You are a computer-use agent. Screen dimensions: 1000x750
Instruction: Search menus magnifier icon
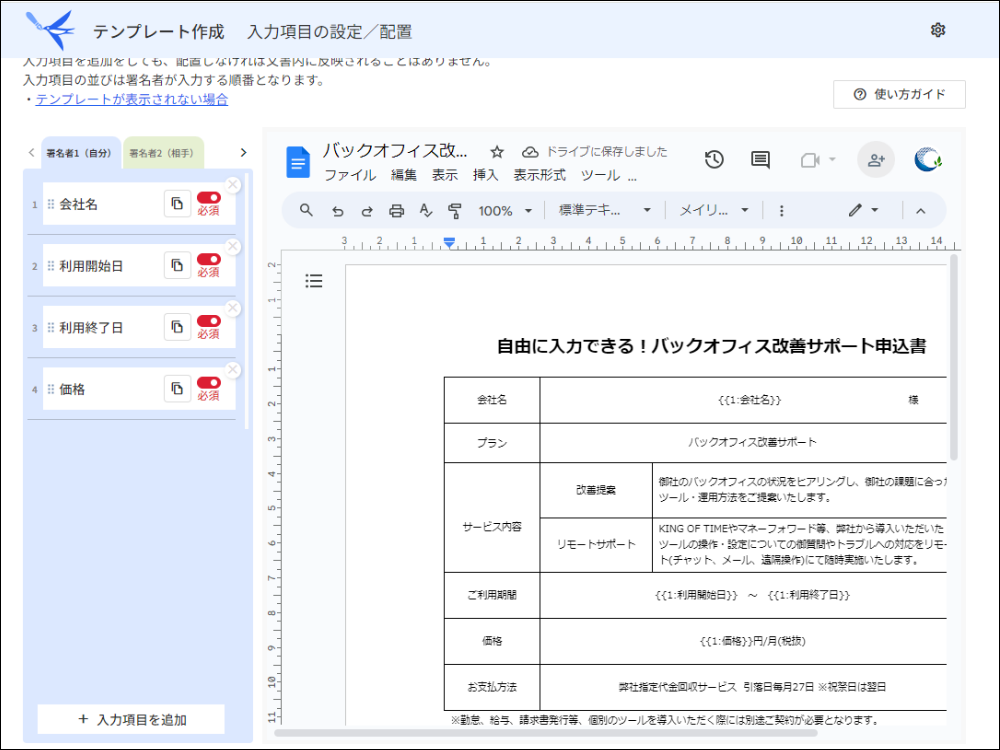point(306,210)
